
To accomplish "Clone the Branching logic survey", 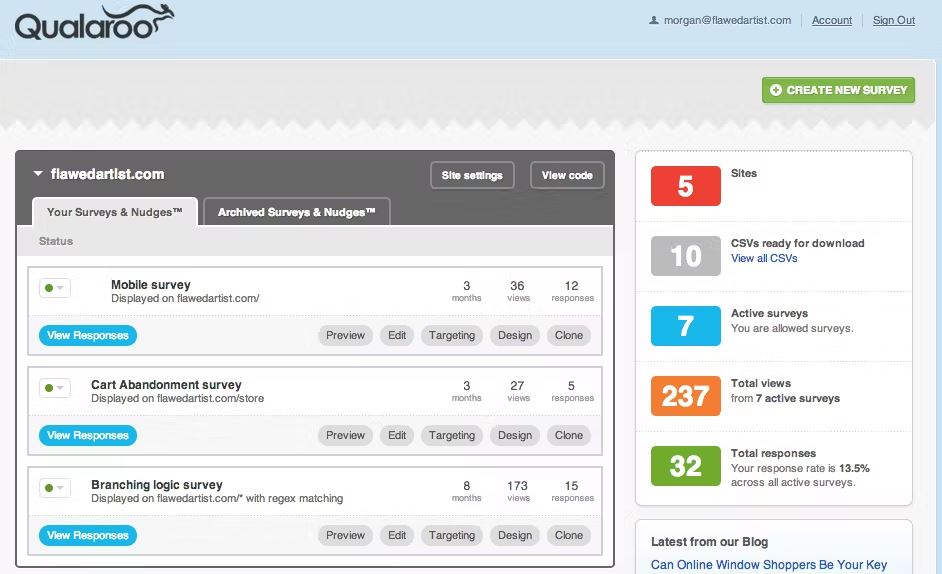I will point(569,536).
